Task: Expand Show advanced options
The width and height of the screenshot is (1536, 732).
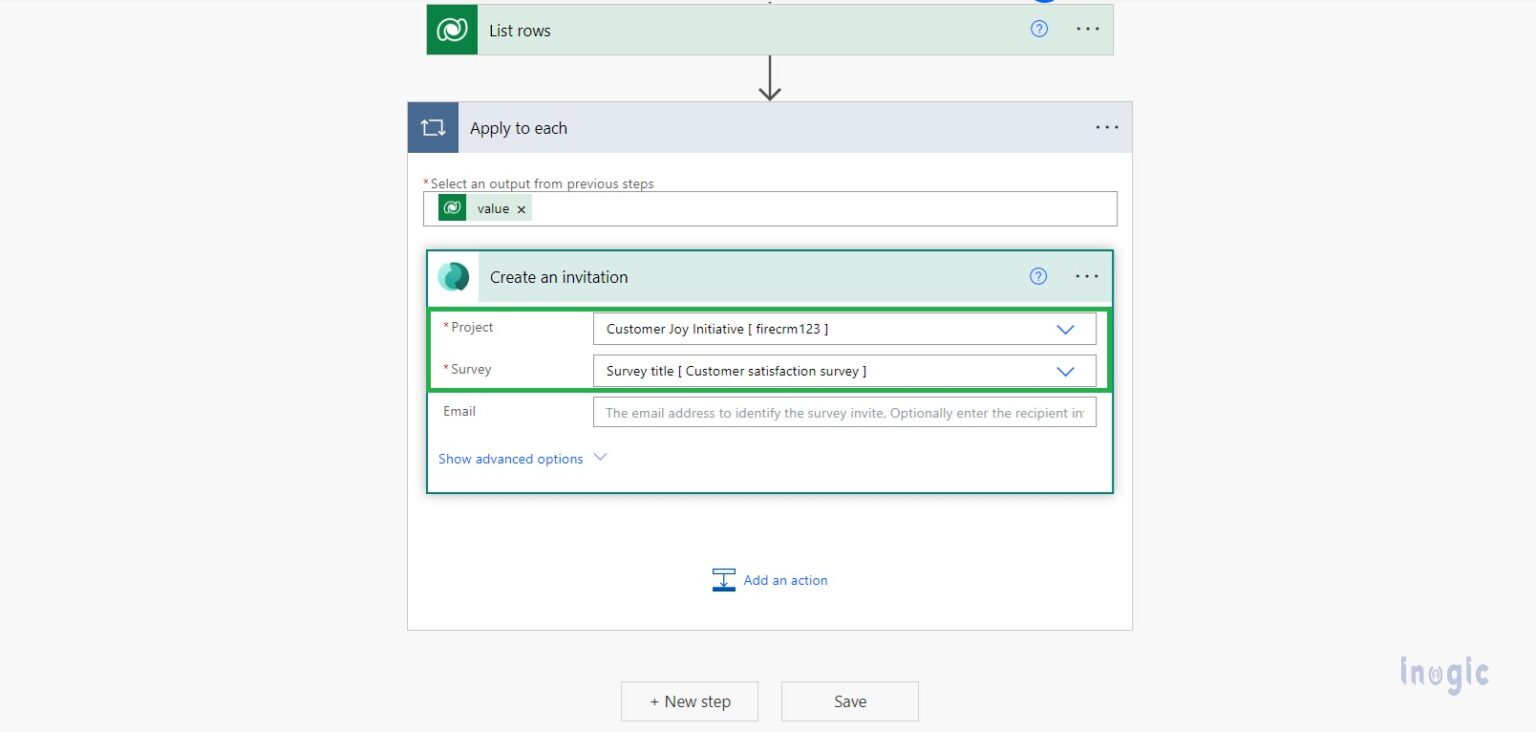Action: [x=511, y=458]
